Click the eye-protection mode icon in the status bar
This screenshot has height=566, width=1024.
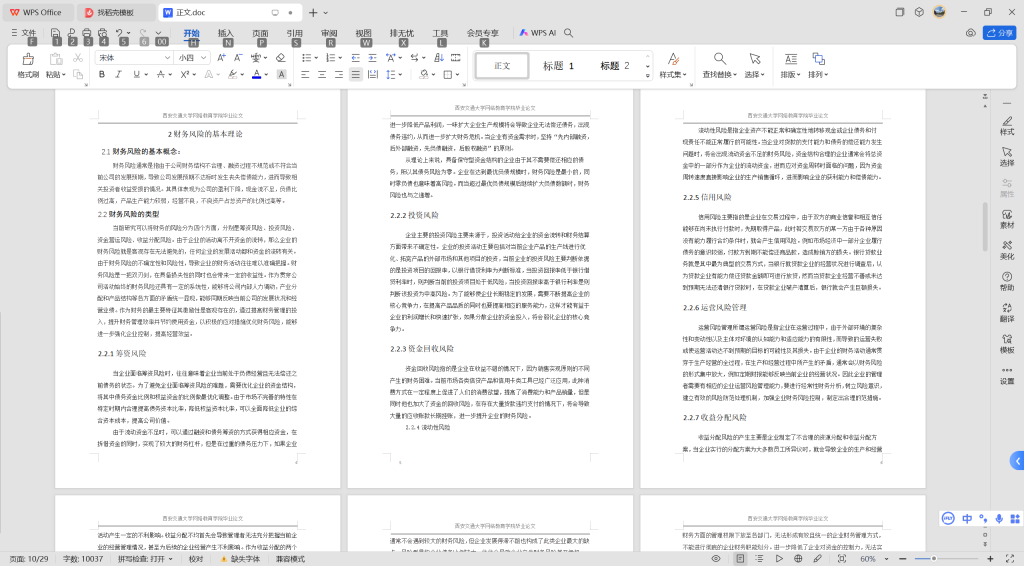(716, 559)
